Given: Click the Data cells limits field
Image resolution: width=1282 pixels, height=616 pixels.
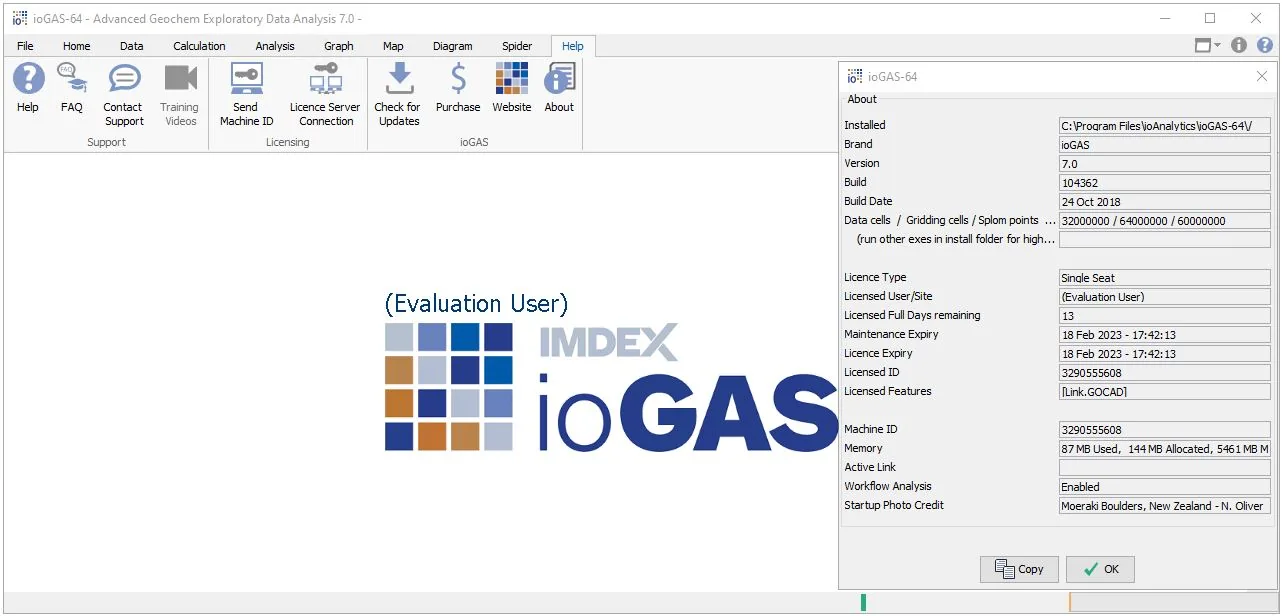Looking at the screenshot, I should (1165, 221).
